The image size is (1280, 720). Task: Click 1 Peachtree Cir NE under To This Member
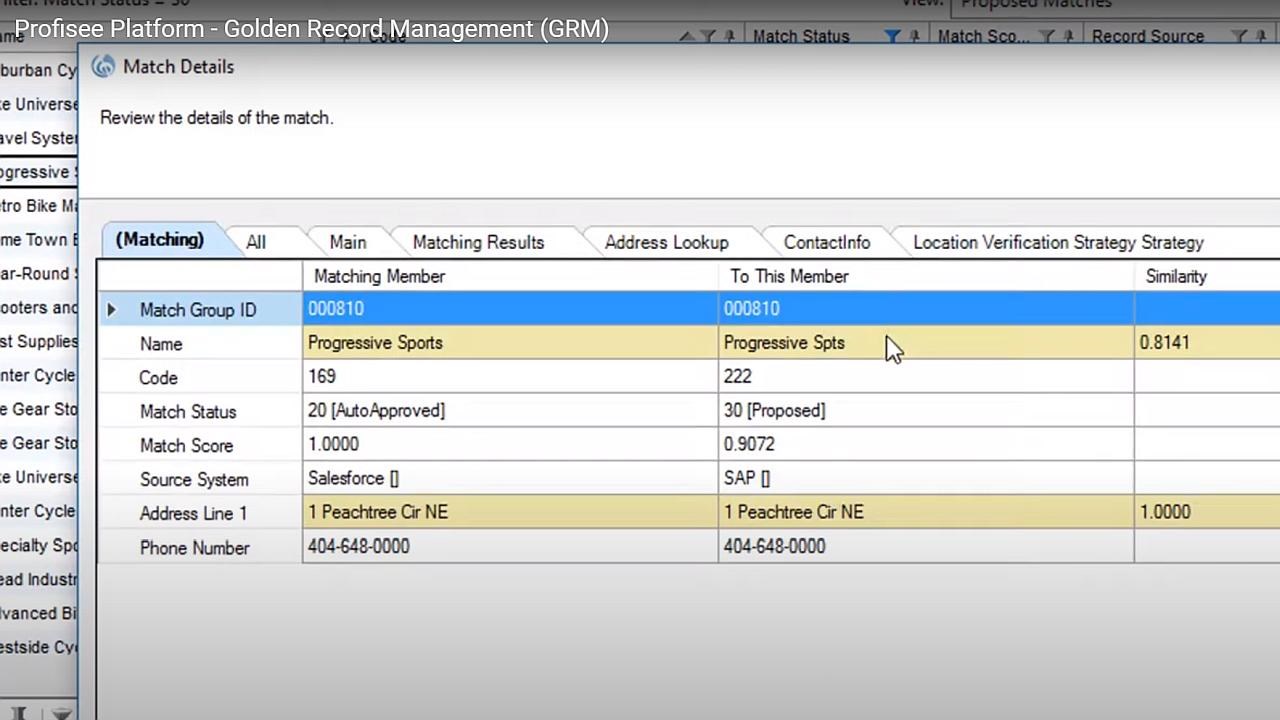click(x=926, y=512)
